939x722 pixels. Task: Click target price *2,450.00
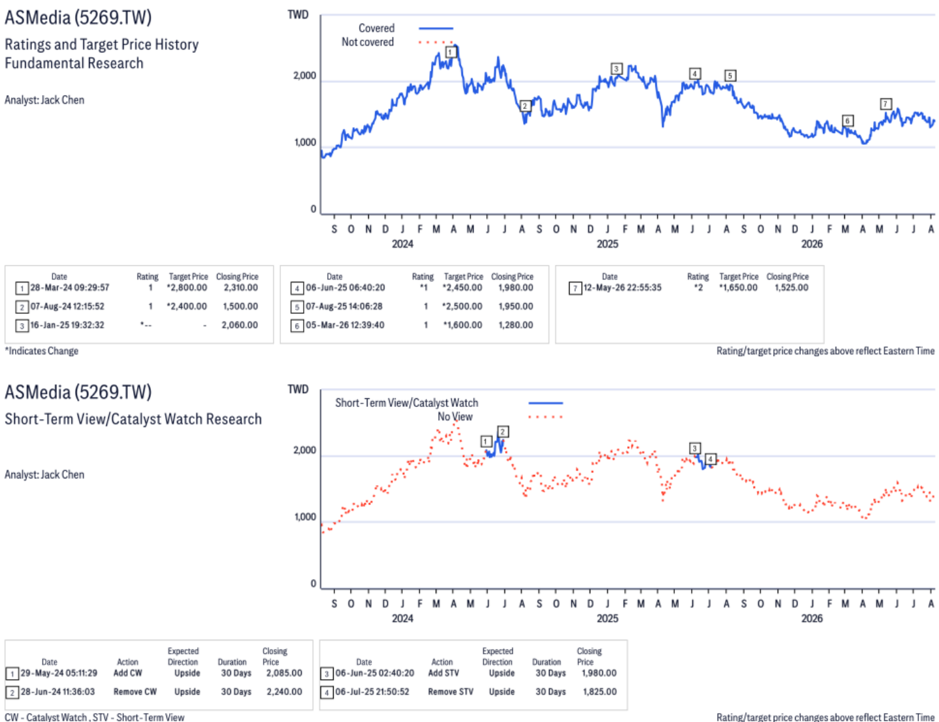tap(462, 288)
